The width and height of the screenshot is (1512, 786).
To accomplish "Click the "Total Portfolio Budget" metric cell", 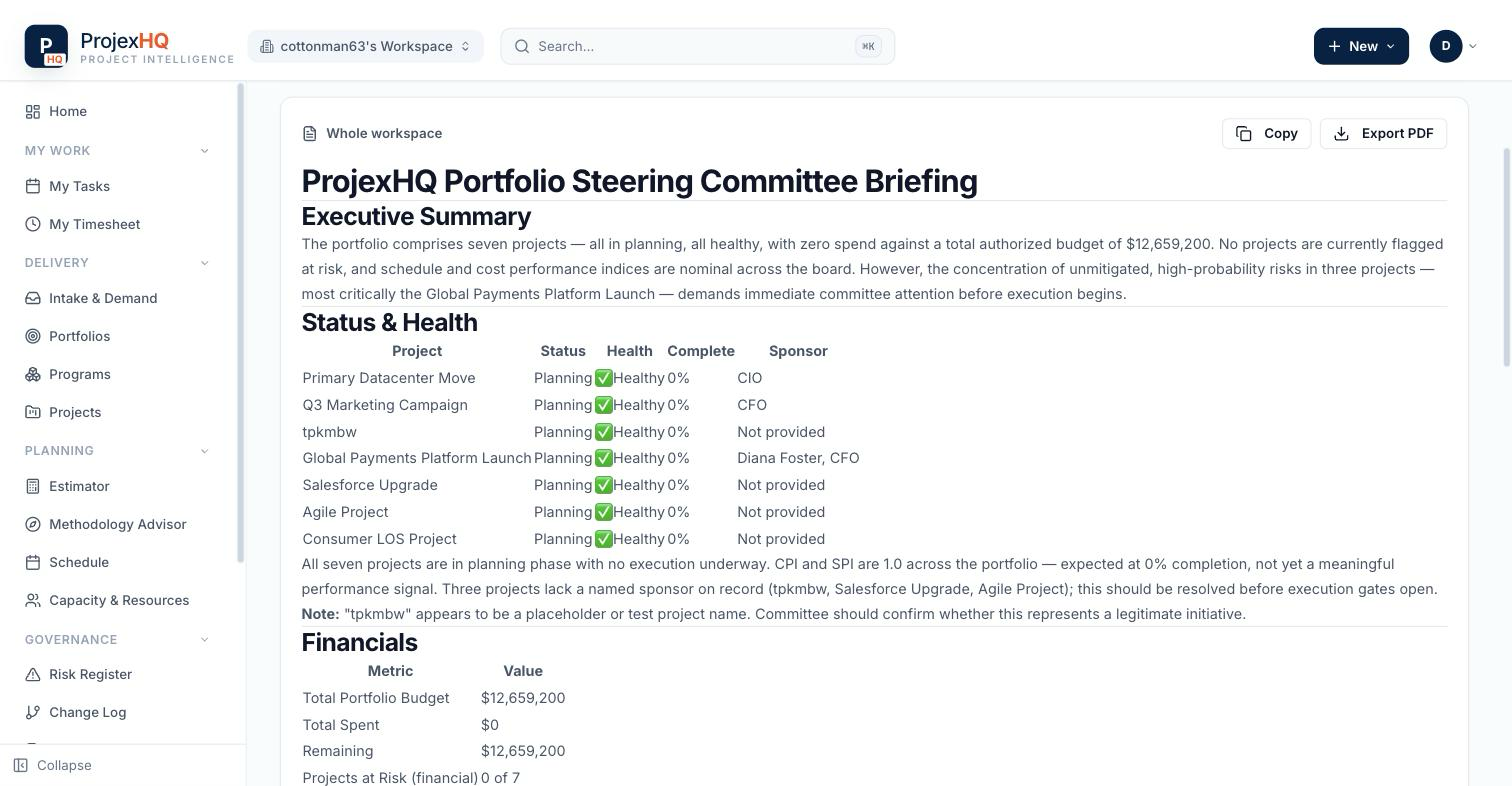I will pyautogui.click(x=376, y=698).
